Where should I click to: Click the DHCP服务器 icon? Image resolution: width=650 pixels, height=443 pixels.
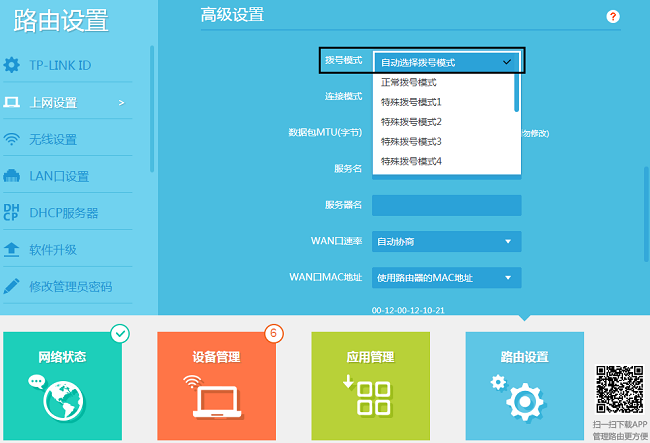click(12, 212)
